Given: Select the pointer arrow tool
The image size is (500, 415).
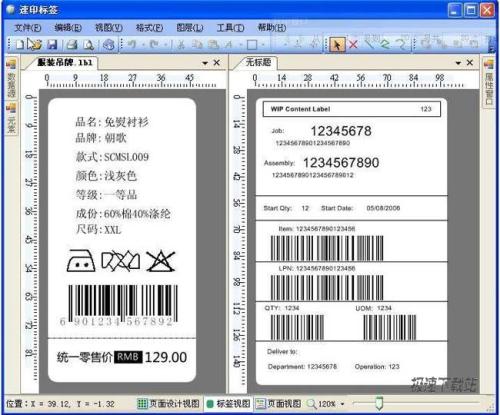Looking at the screenshot, I should [x=337, y=44].
